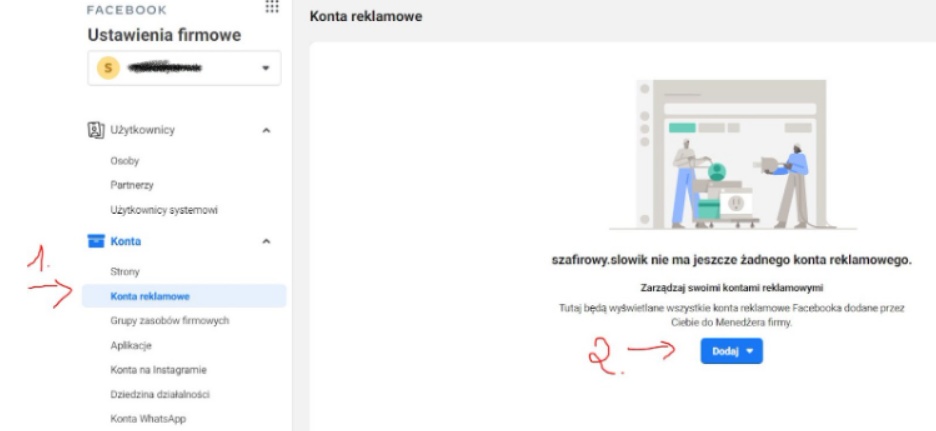The image size is (936, 431).
Task: Open Strony under Konta
Action: tap(125, 272)
